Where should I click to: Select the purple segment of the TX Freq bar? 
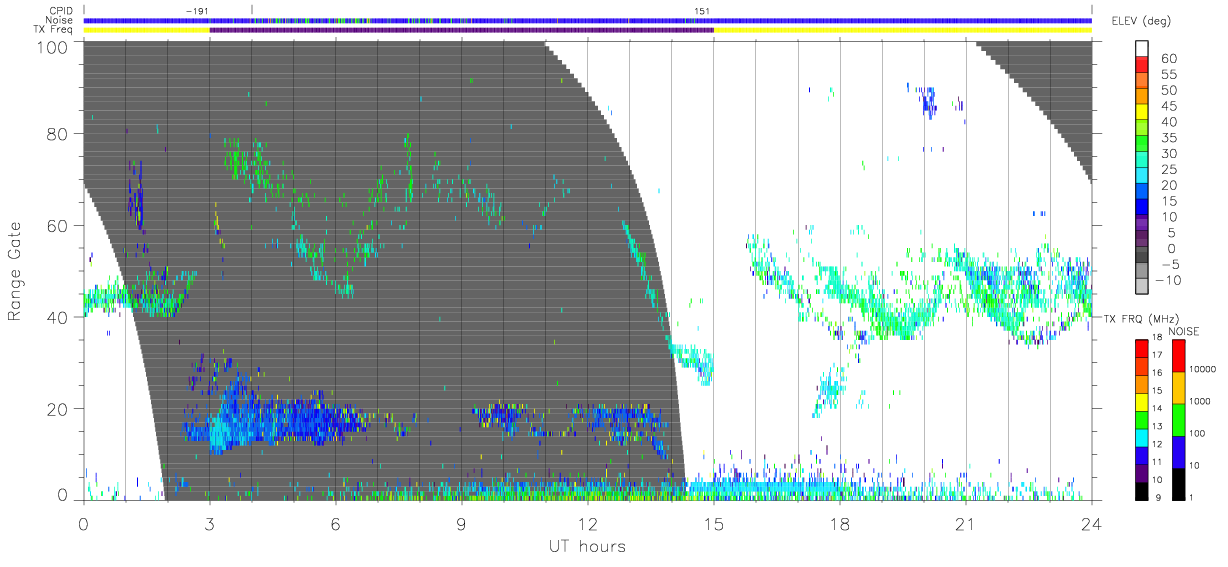point(461,30)
